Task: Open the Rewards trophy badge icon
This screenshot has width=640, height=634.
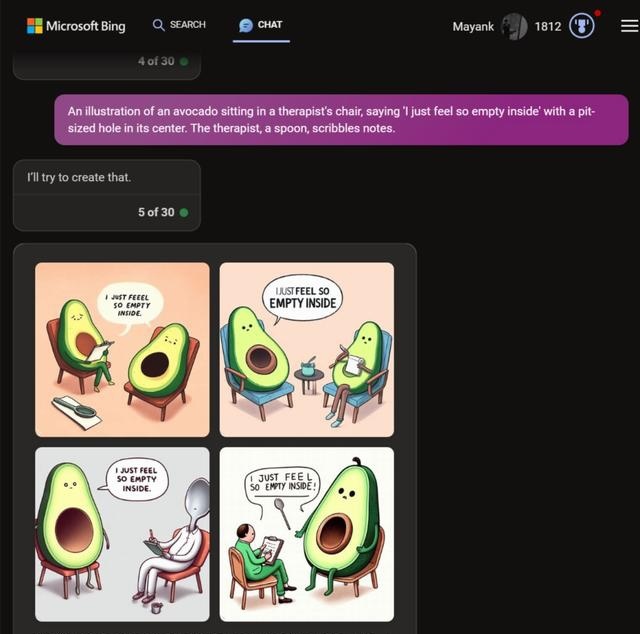Action: pos(582,26)
